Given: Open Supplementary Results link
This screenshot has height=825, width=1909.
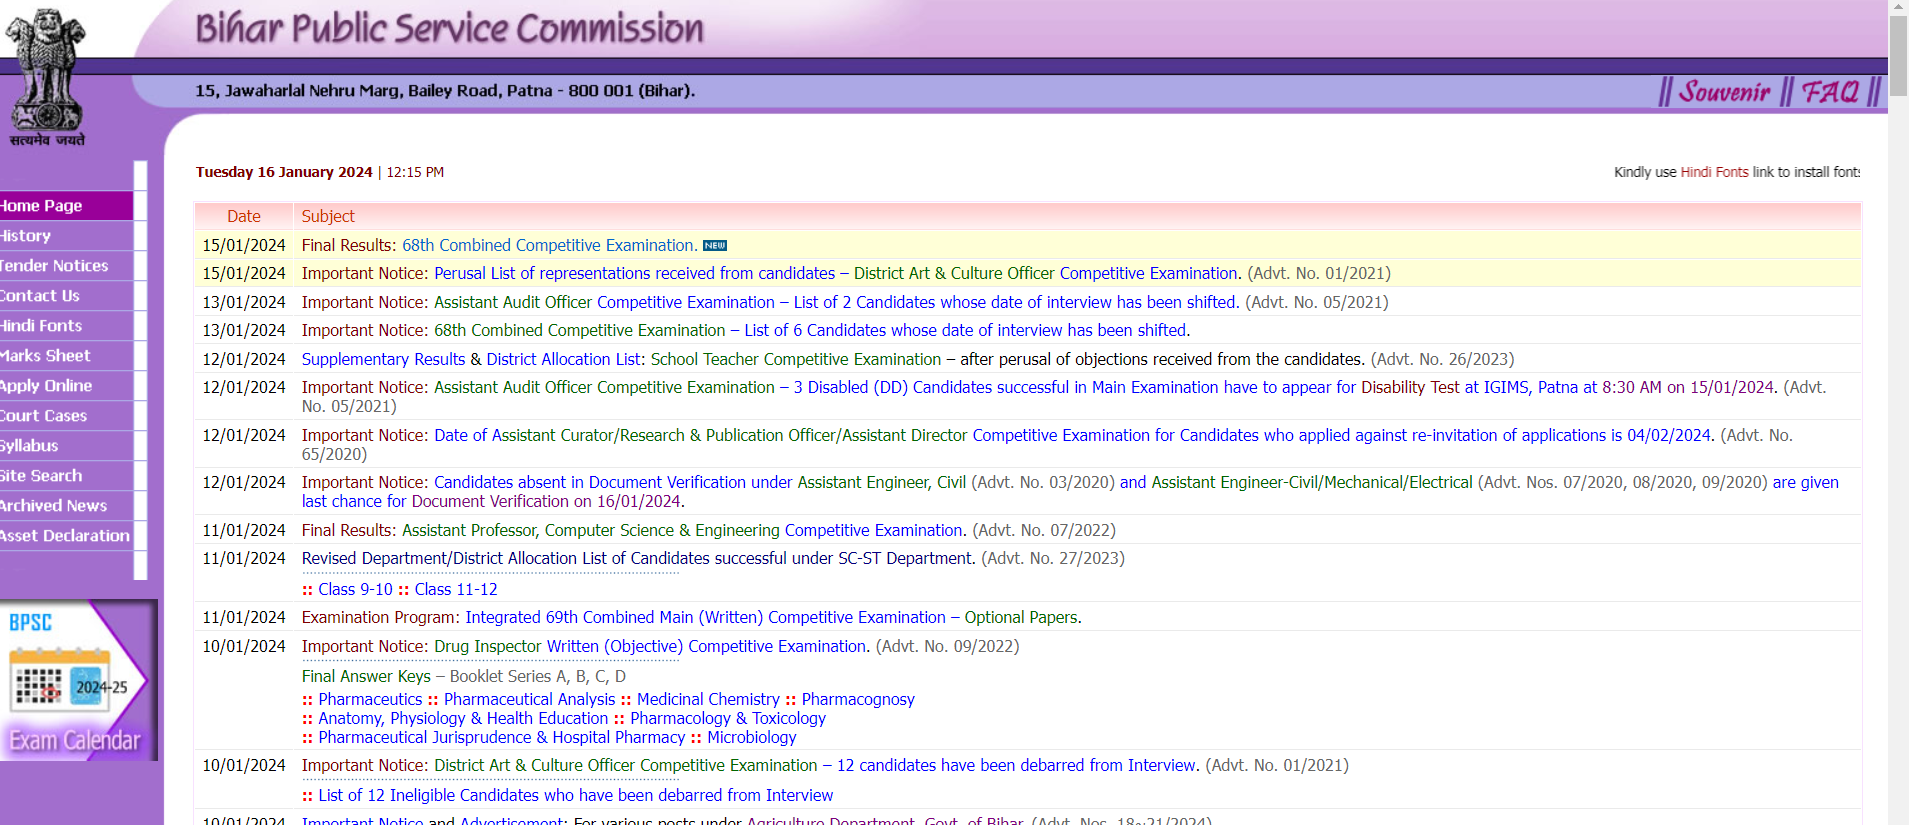Looking at the screenshot, I should [383, 359].
